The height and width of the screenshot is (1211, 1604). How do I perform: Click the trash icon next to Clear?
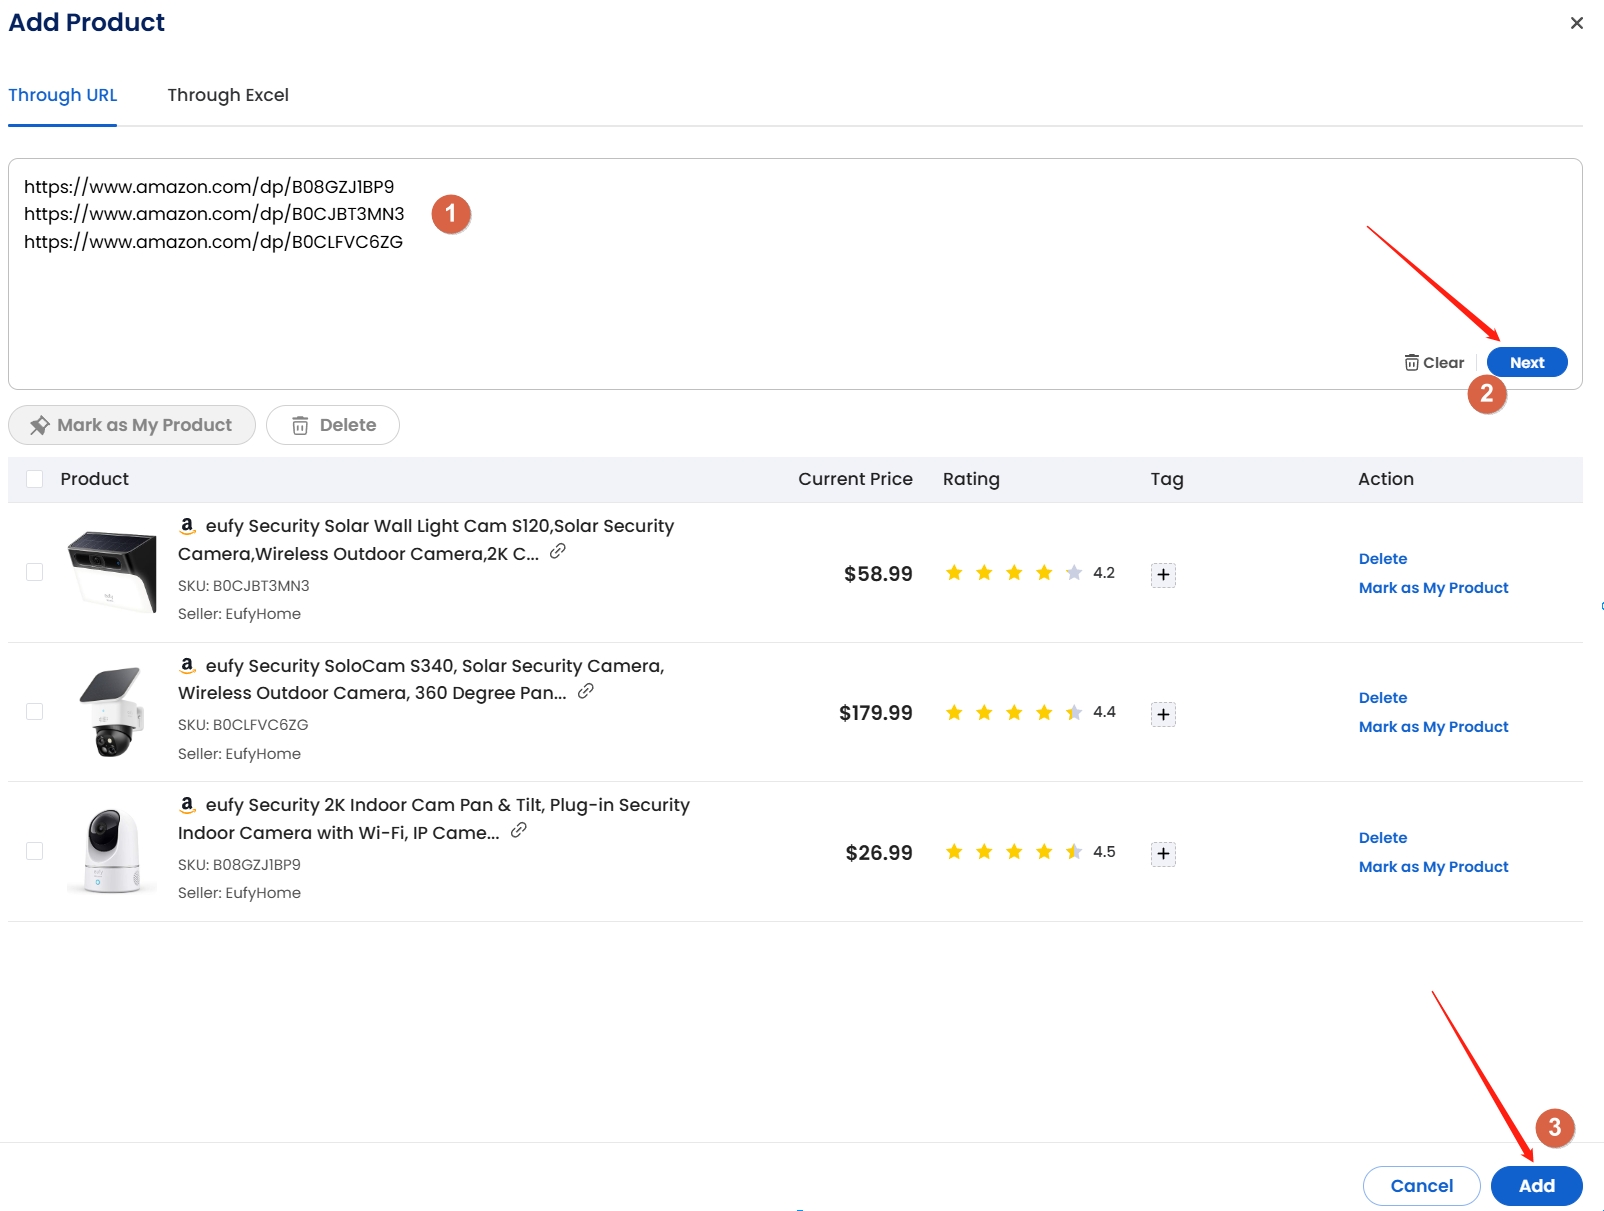pos(1411,363)
